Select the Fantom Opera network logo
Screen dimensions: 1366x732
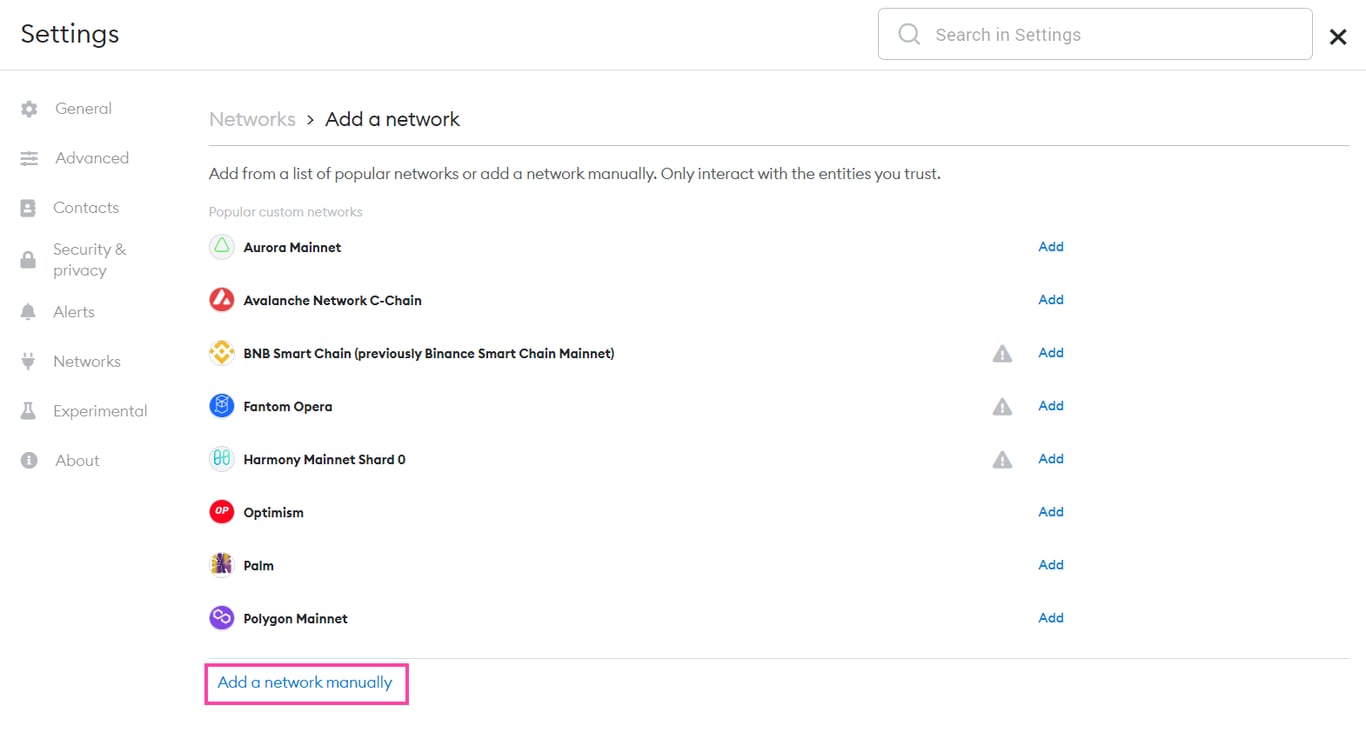(x=221, y=405)
